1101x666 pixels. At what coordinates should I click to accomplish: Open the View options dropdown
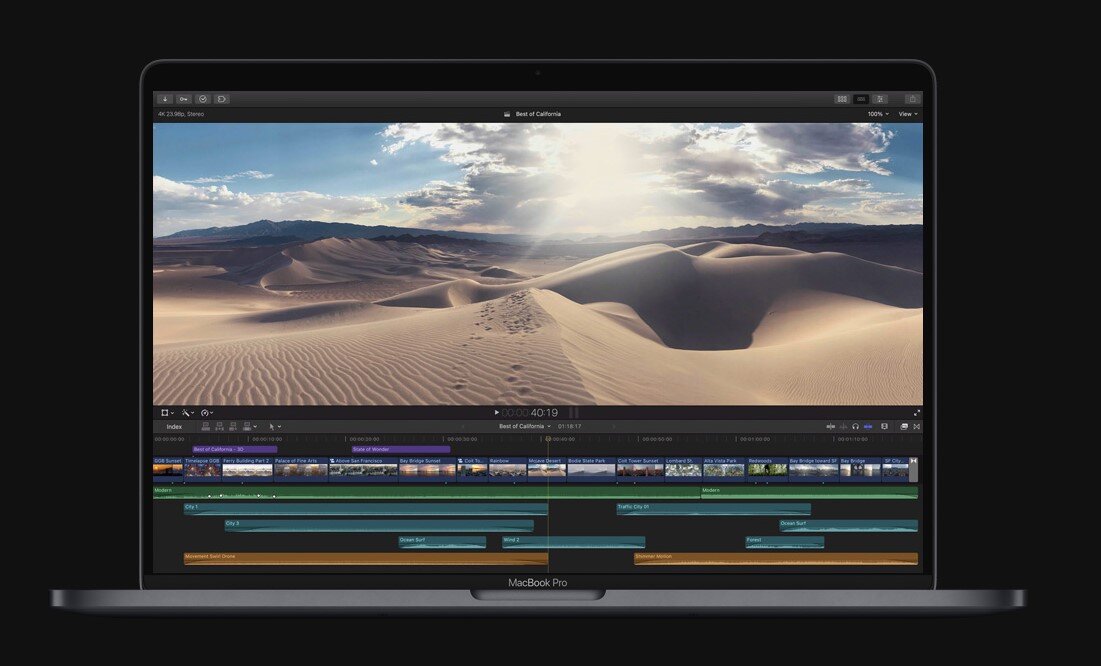[908, 114]
